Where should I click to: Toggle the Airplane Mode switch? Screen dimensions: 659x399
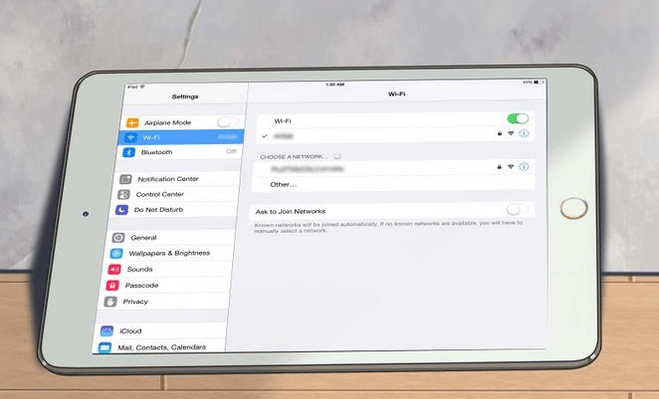point(228,122)
